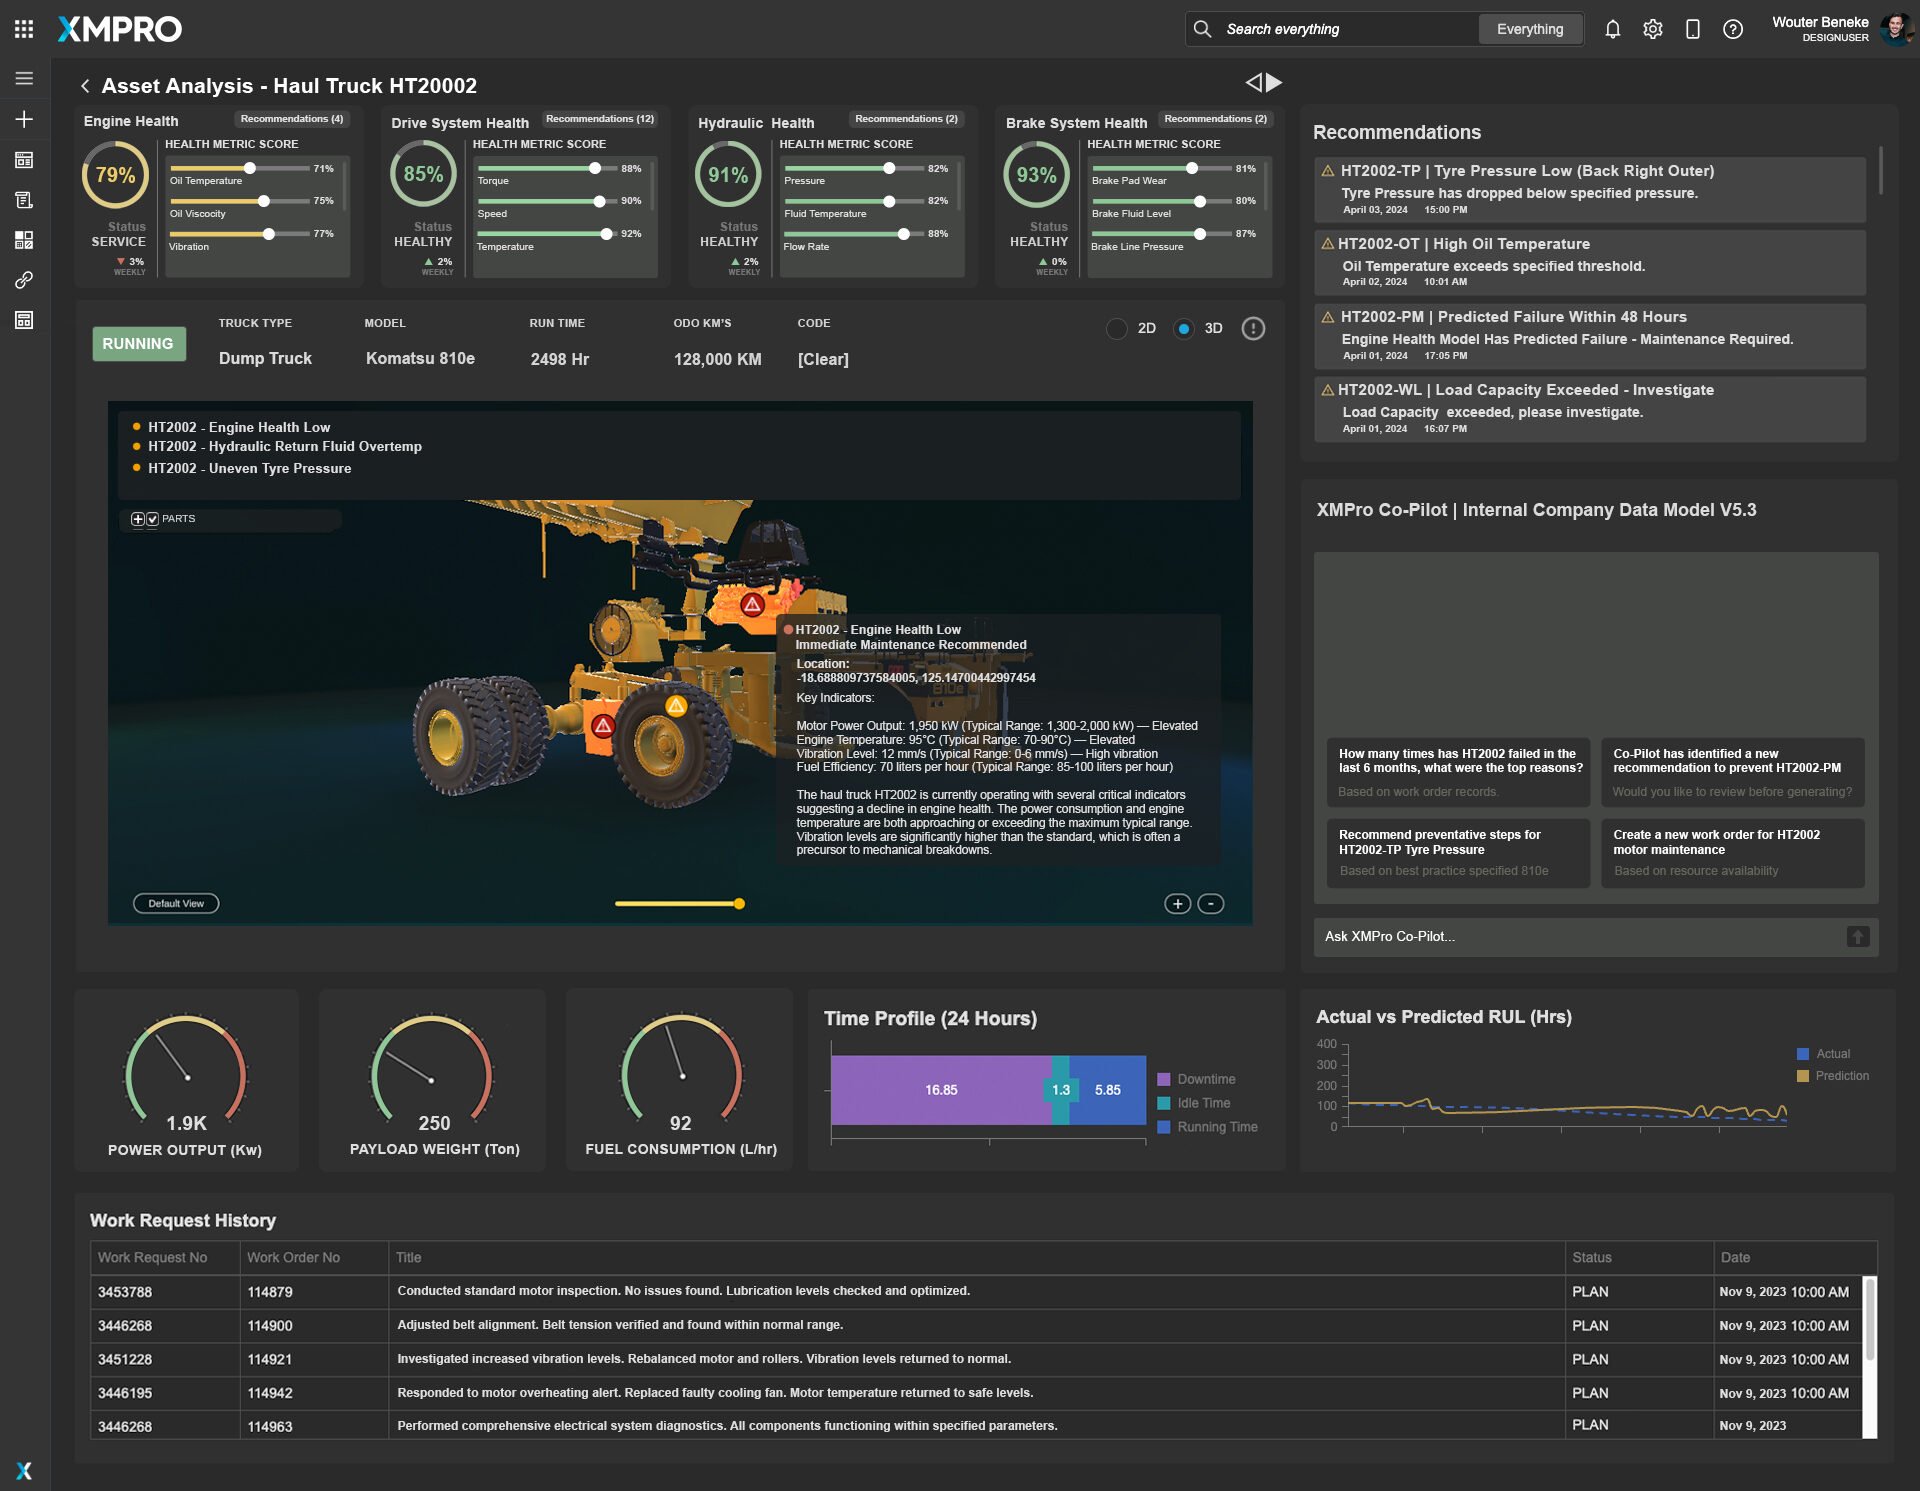Click the notifications bell icon
This screenshot has width=1920, height=1491.
click(x=1612, y=29)
